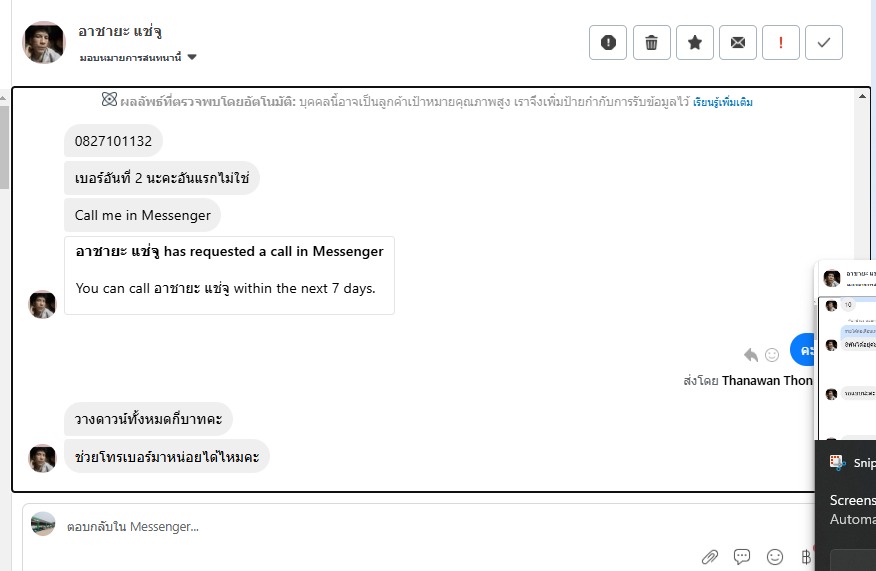Open the screenshot preview thumbnail
Screen dimensions: 876x571
click(846, 350)
